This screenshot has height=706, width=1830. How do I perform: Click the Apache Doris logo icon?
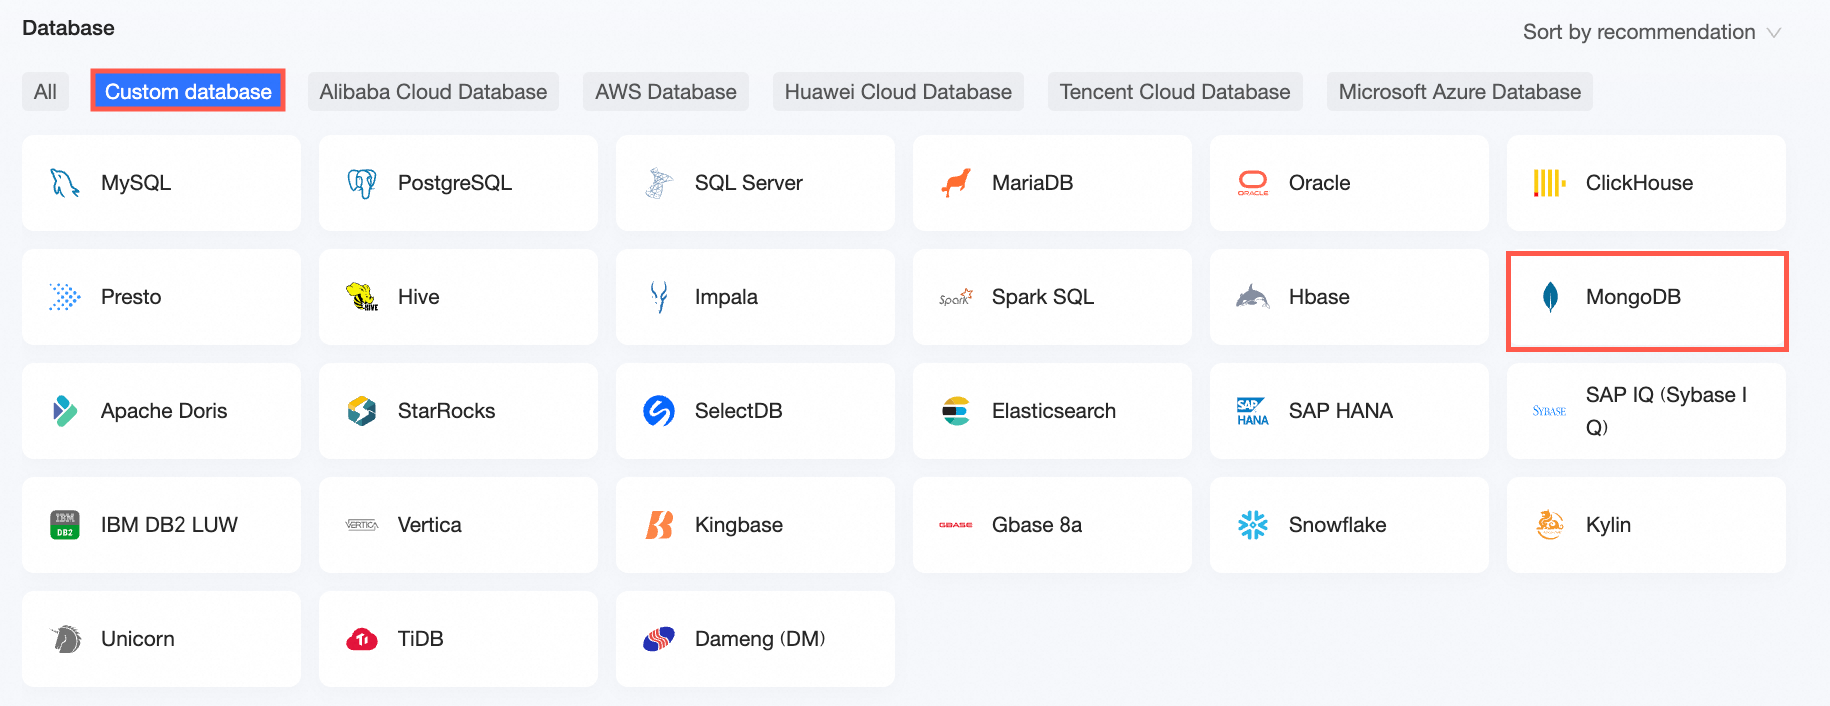tap(65, 411)
